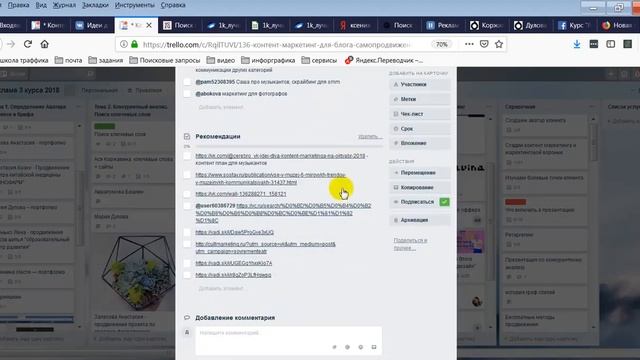
Task: Open the Яндекс.Переводчик bookmark
Action: click(384, 60)
